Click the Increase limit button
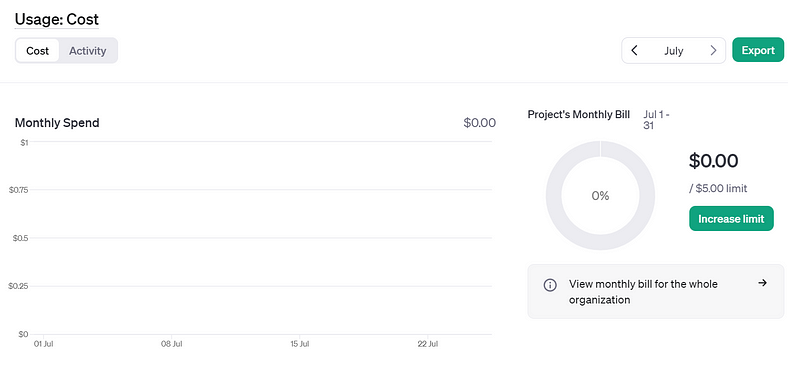Image resolution: width=788 pixels, height=366 pixels. point(731,219)
